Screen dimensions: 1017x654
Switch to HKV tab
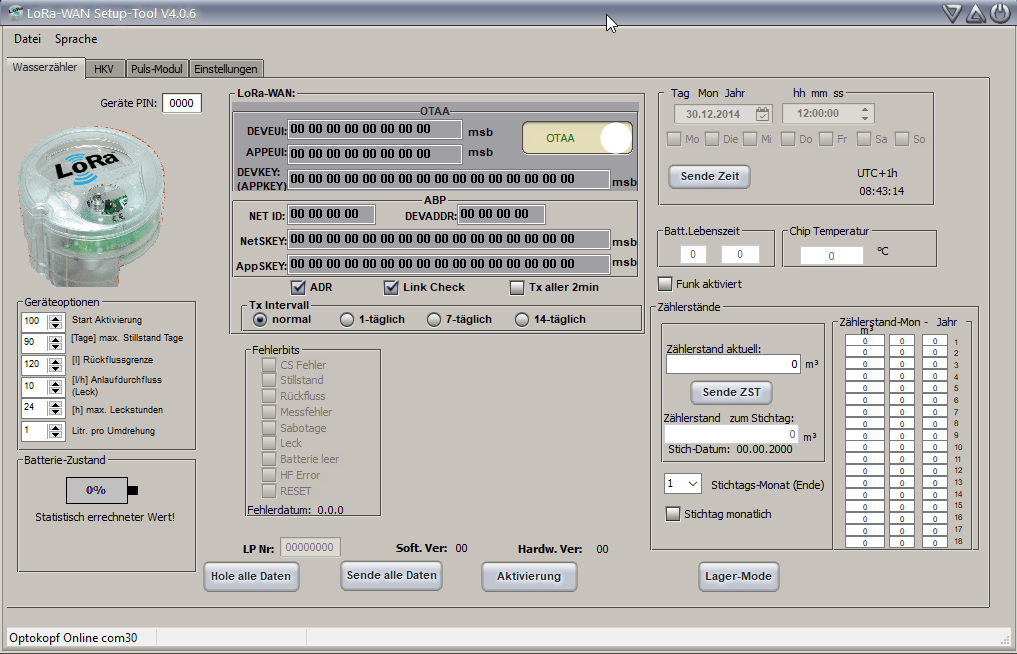click(x=104, y=69)
